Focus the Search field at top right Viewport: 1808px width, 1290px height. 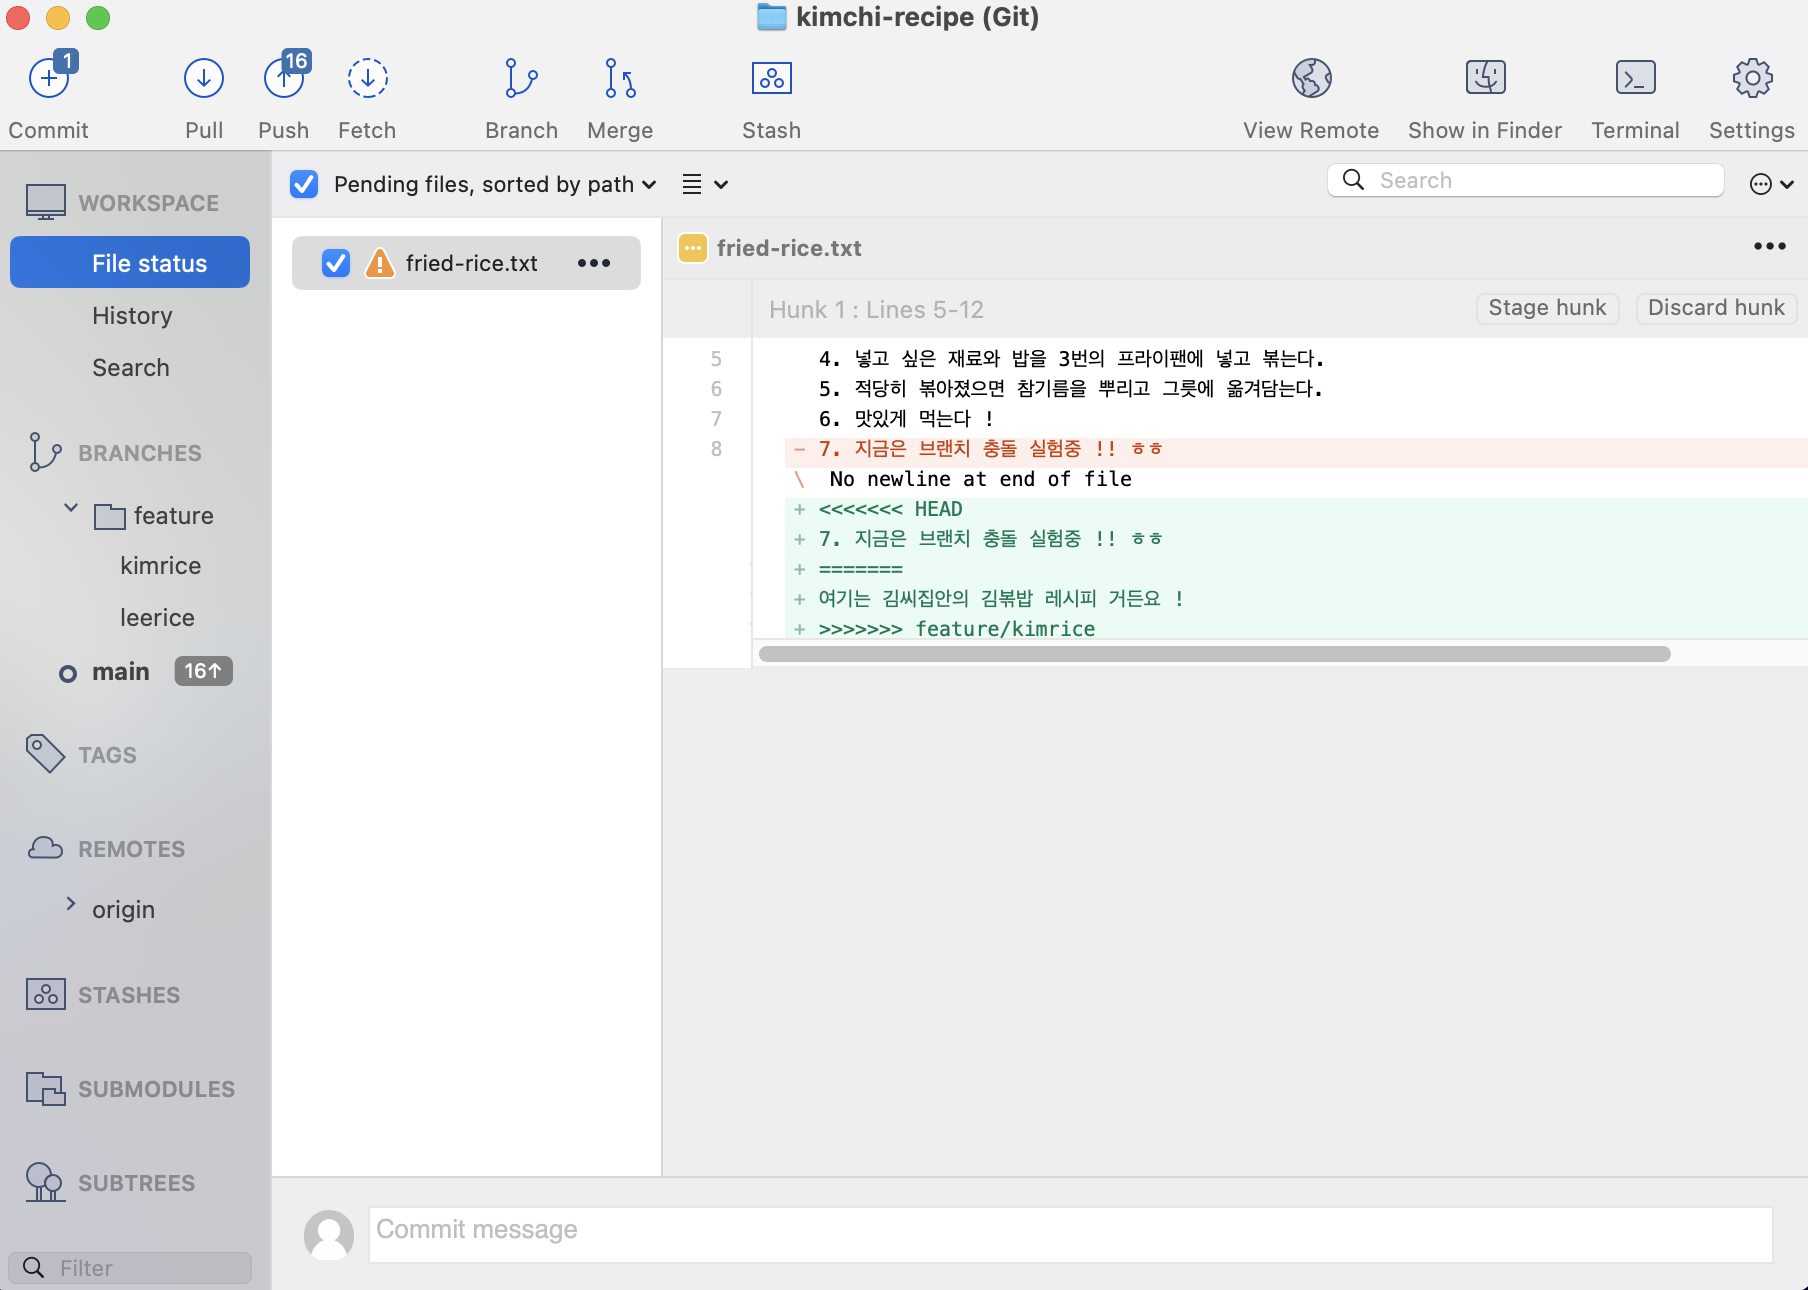point(1526,180)
